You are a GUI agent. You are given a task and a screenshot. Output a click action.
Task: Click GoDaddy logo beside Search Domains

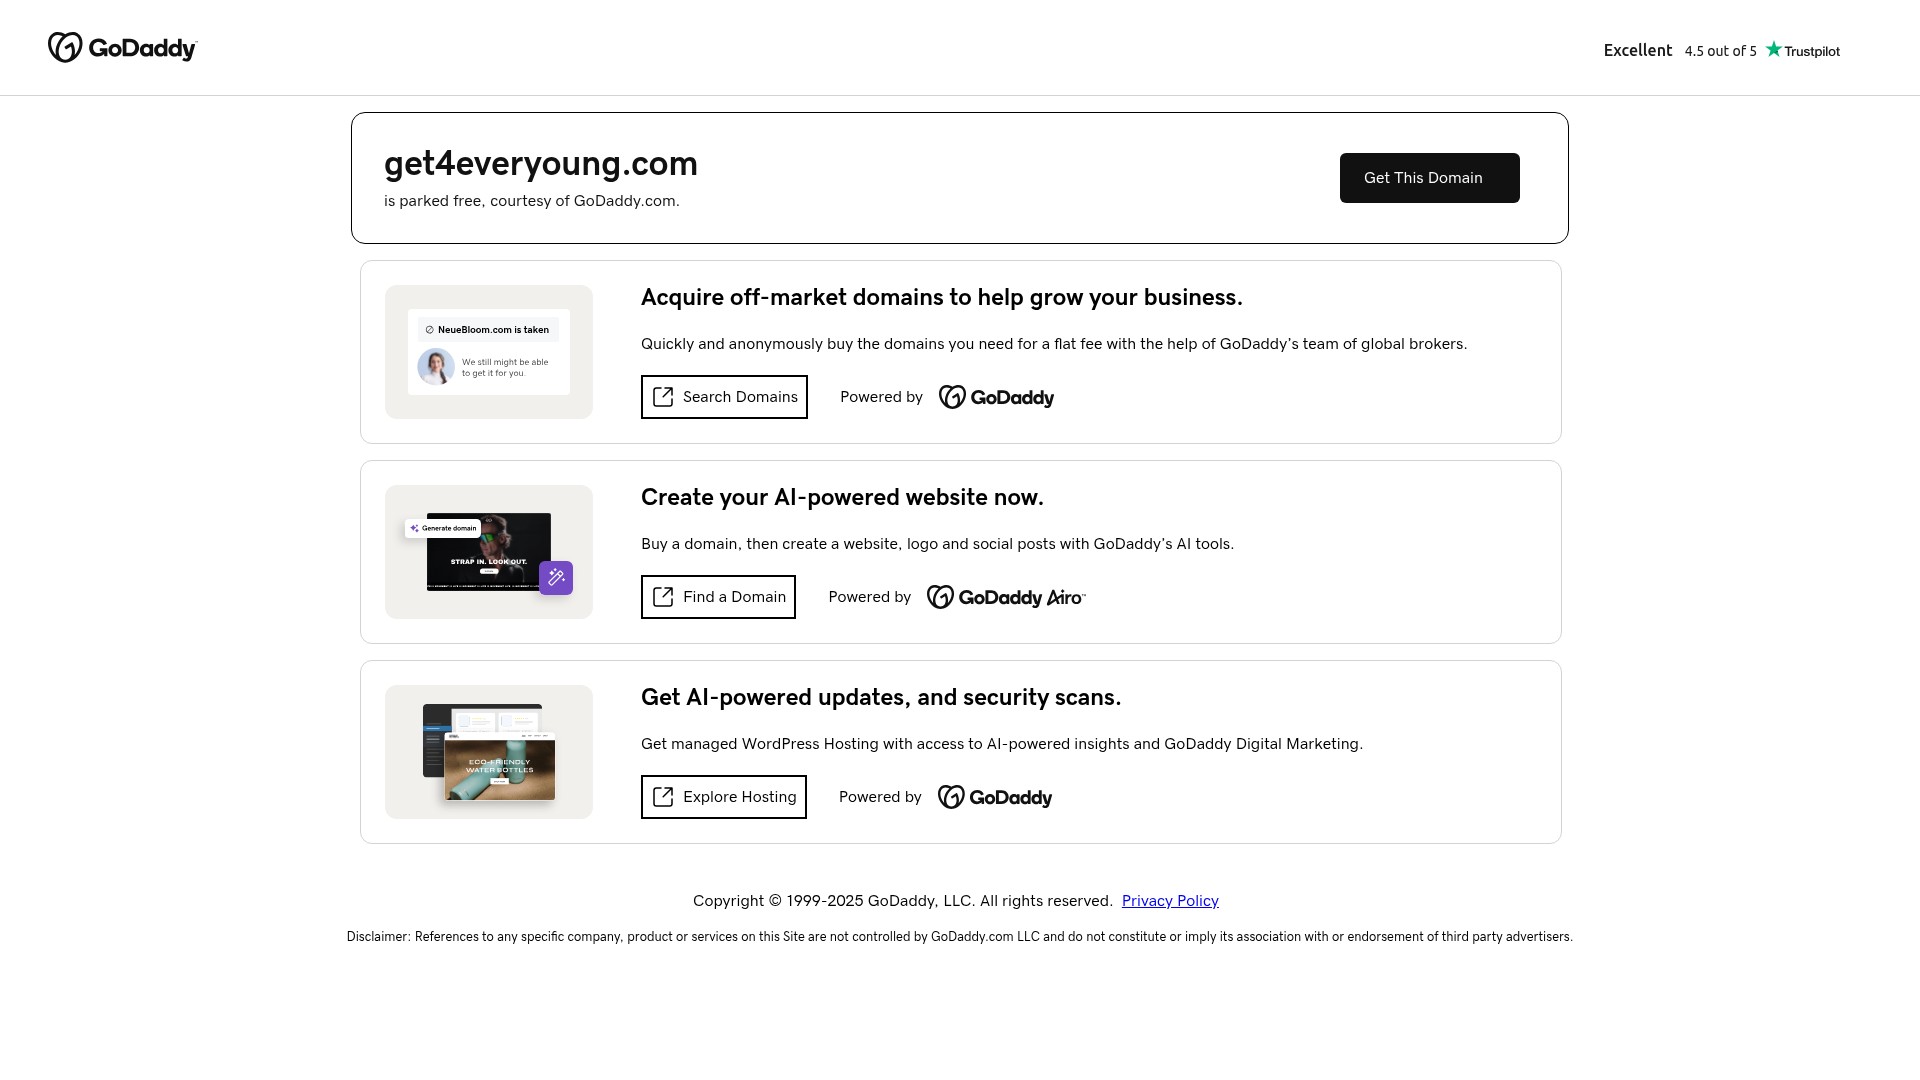(x=996, y=397)
